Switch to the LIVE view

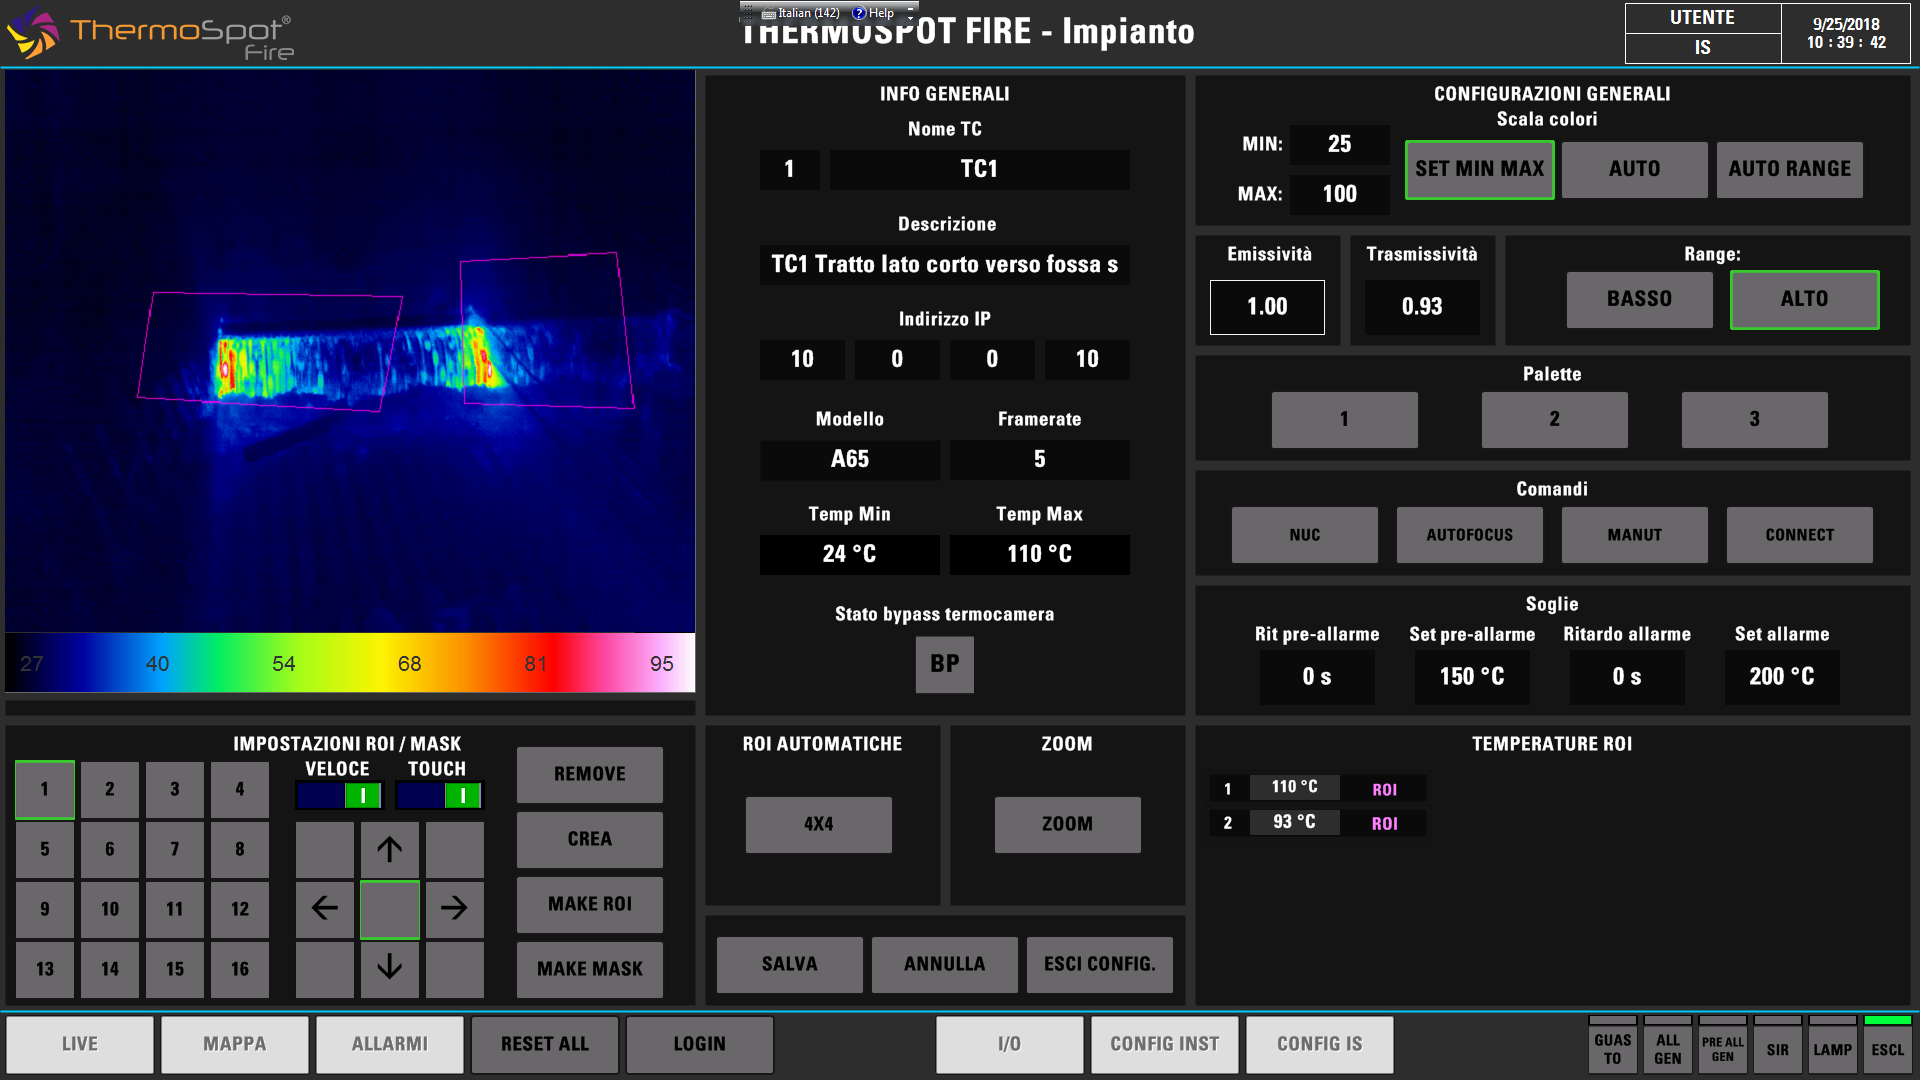click(80, 1045)
